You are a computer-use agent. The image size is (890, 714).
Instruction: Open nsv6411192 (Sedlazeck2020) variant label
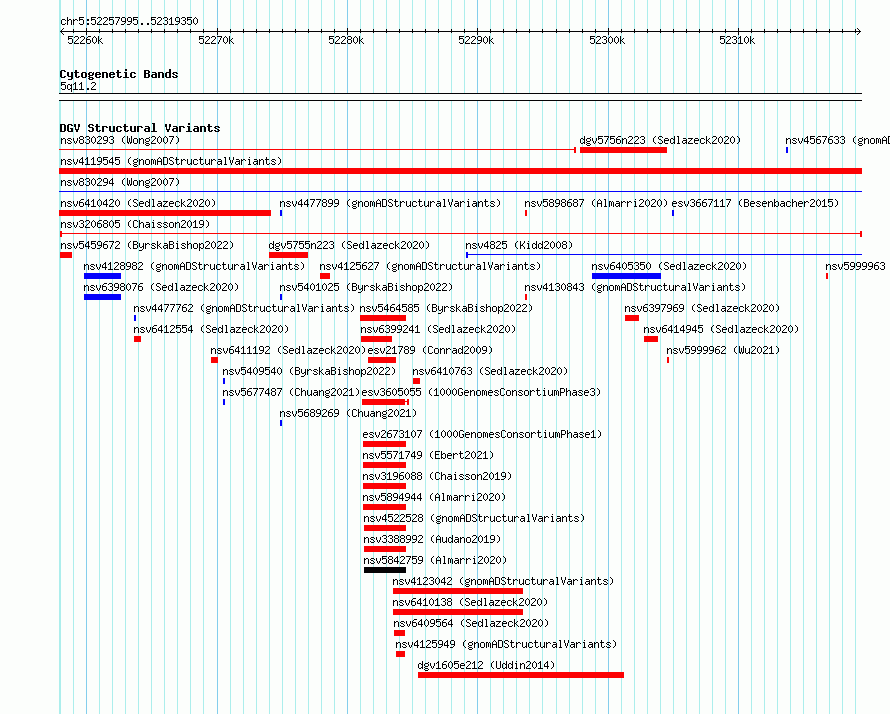pyautogui.click(x=288, y=350)
